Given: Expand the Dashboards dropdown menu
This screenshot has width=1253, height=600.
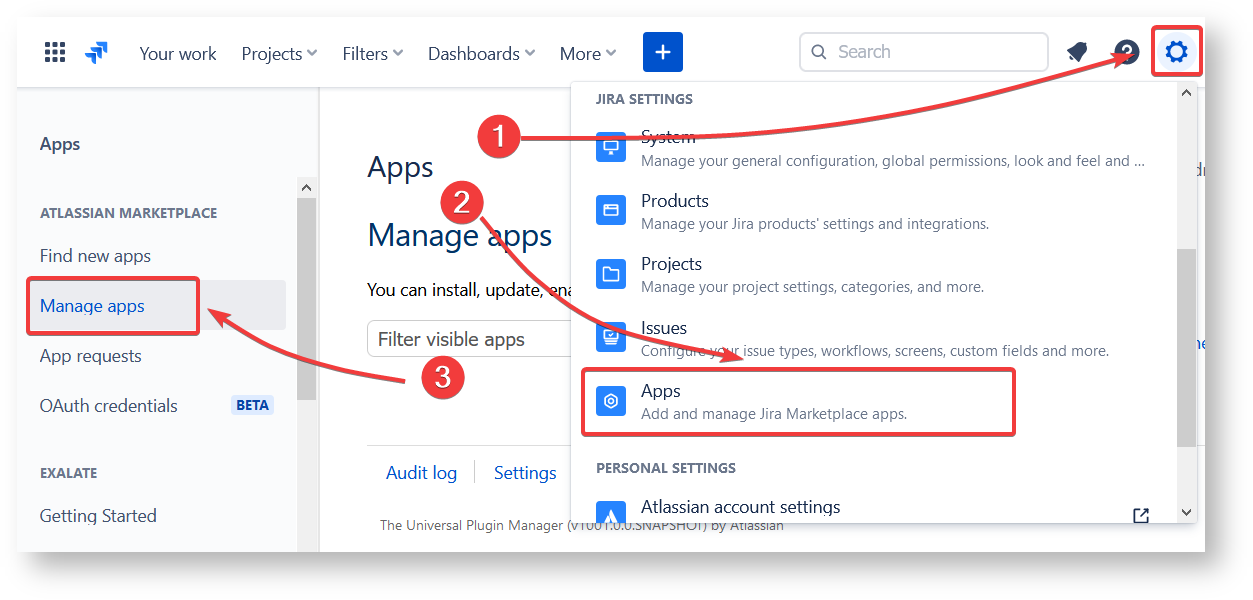Looking at the screenshot, I should tap(481, 54).
